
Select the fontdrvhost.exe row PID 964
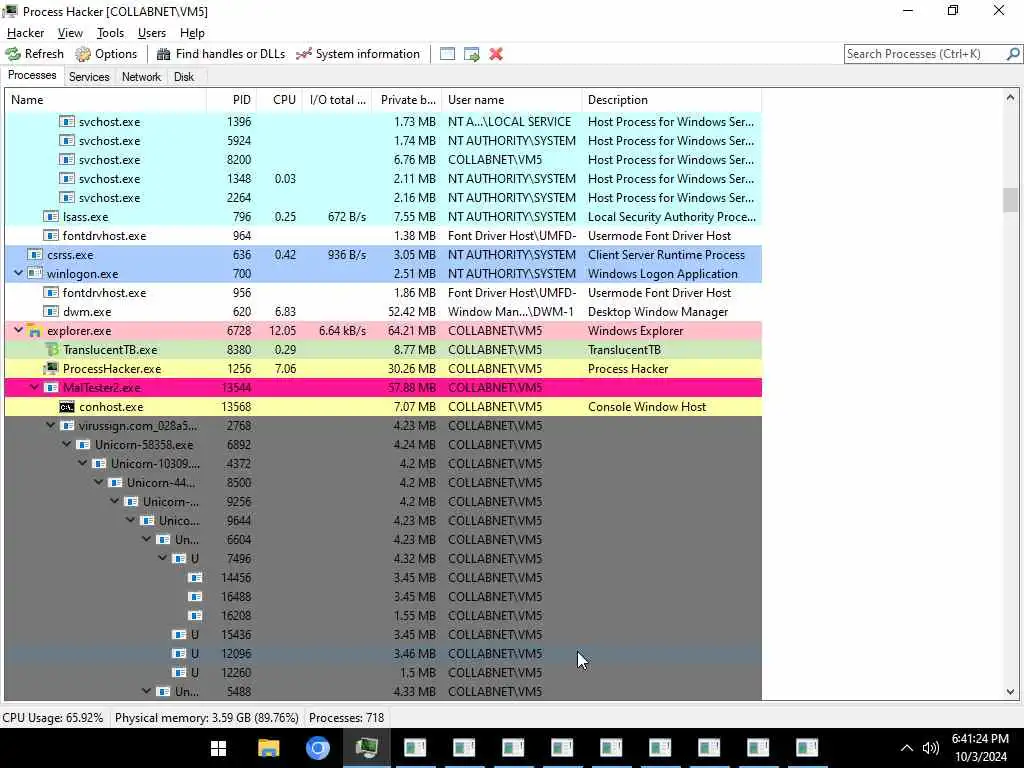pos(383,236)
